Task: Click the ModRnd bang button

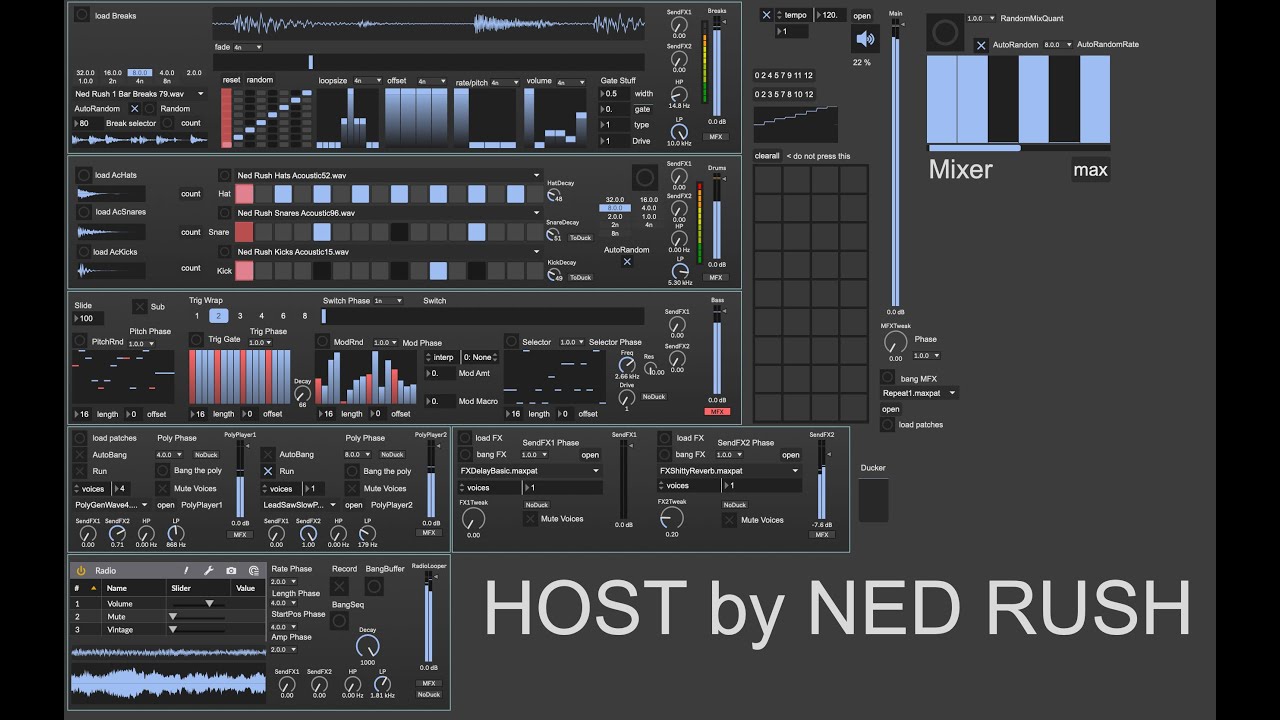Action: coord(322,341)
